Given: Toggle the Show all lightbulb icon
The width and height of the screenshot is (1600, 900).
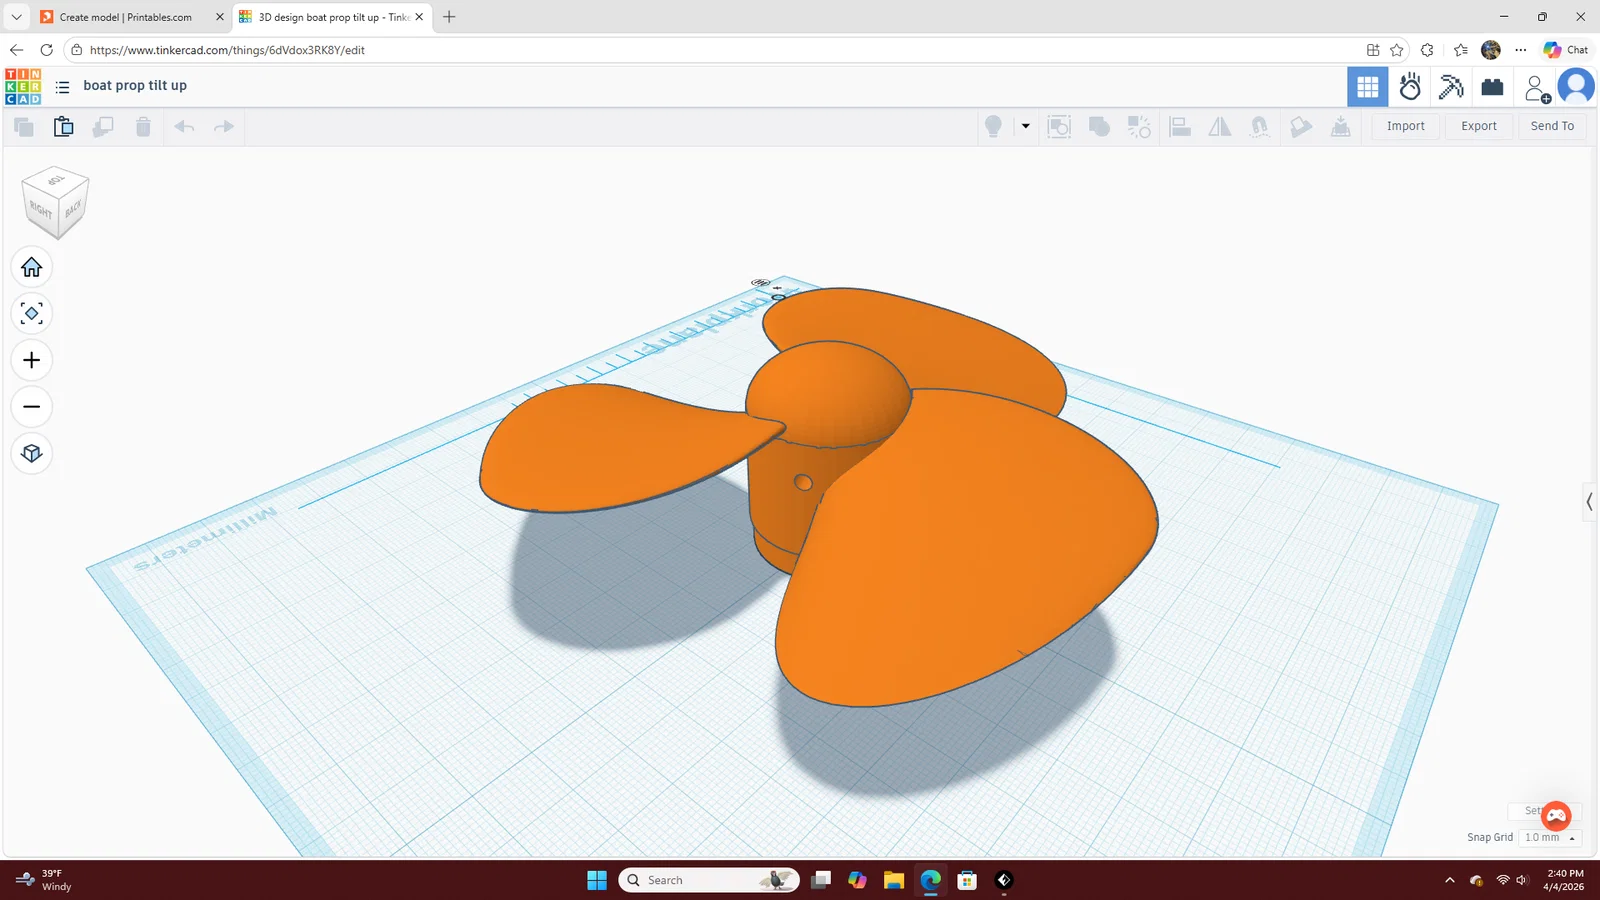Looking at the screenshot, I should (993, 126).
